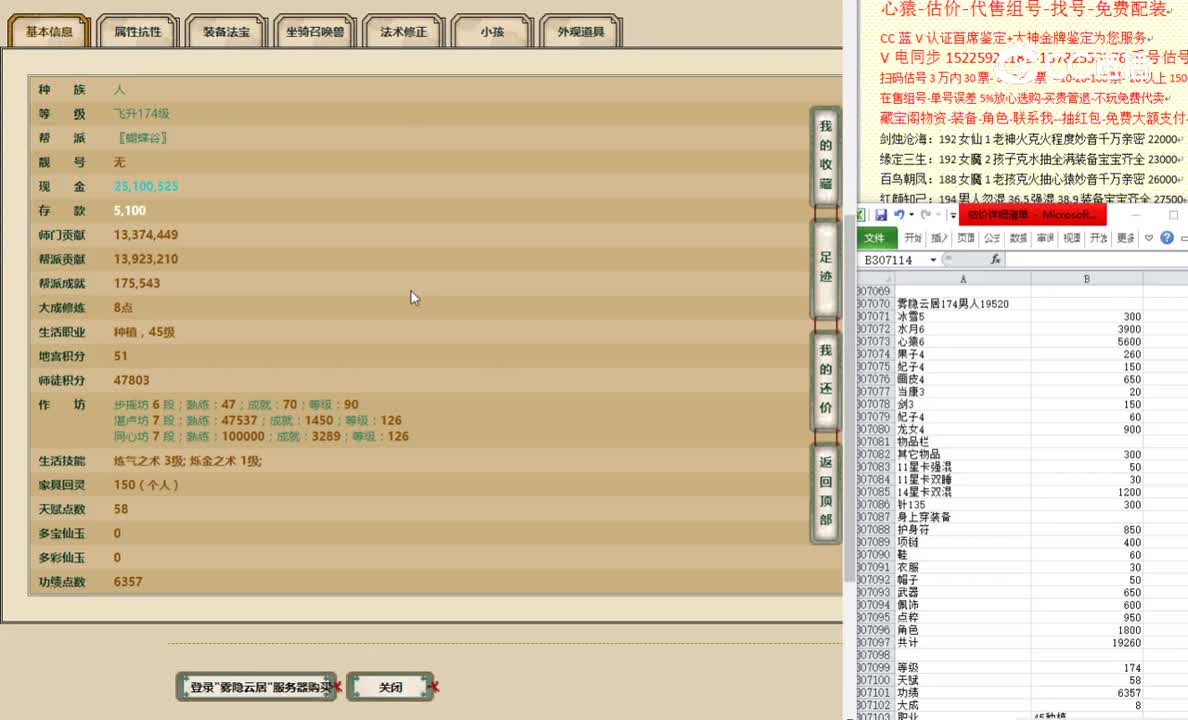Click the Save icon in the spreadsheet toolbar
This screenshot has height=720, width=1188.
882,214
